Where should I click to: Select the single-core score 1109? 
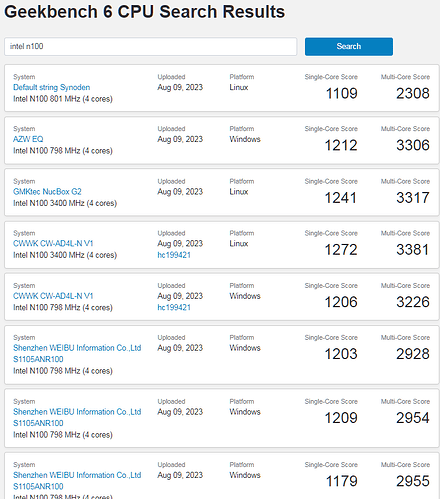pos(341,93)
